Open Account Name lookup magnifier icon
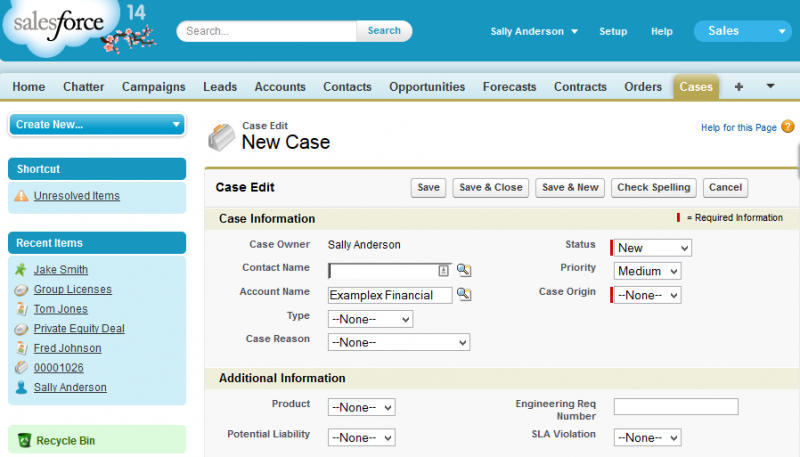The height and width of the screenshot is (457, 800). [464, 294]
